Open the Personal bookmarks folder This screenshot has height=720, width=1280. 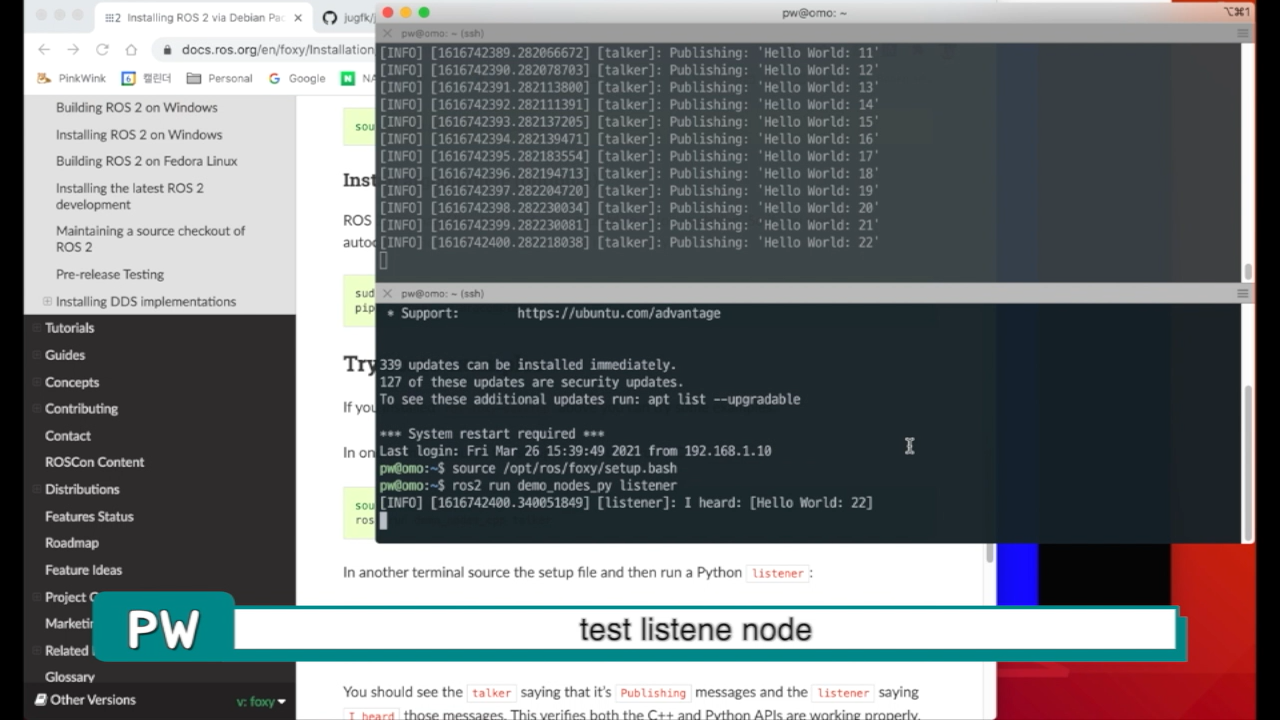click(x=219, y=78)
